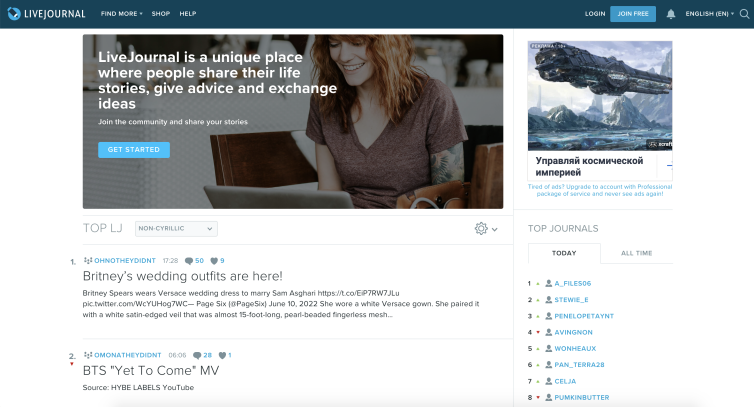Open the Help menu item
Viewport: 754px width, 407px height.
[x=188, y=14]
